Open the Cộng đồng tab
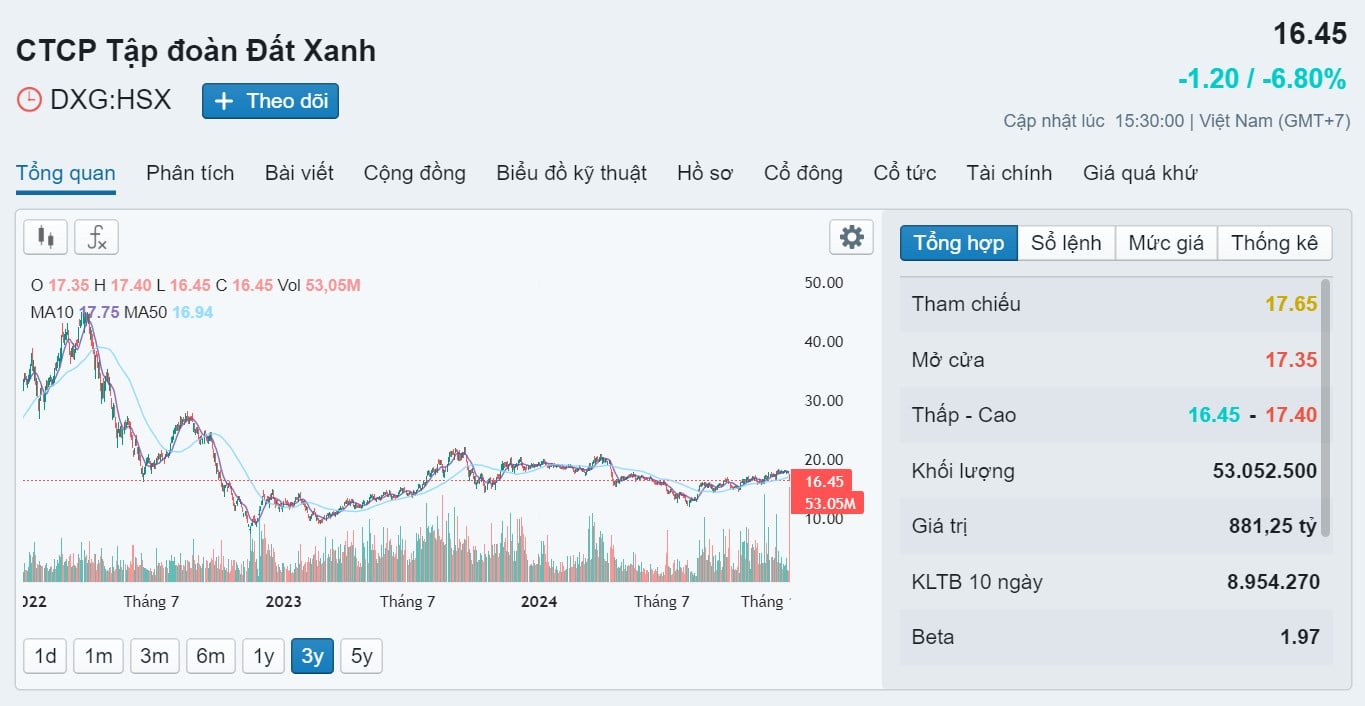This screenshot has height=706, width=1365. 415,173
